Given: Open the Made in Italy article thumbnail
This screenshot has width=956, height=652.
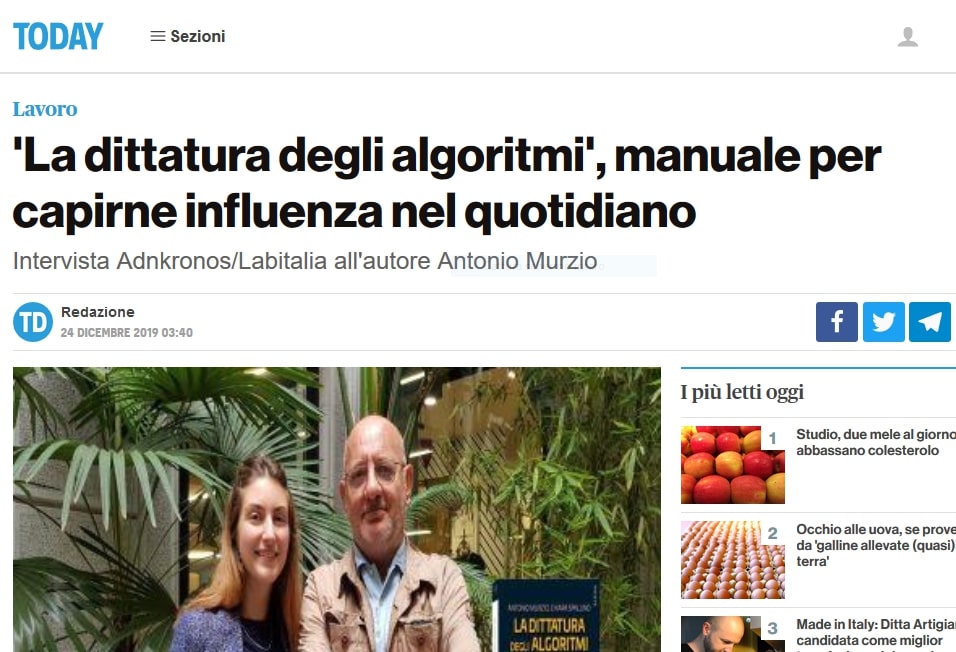Looking at the screenshot, I should (x=733, y=634).
